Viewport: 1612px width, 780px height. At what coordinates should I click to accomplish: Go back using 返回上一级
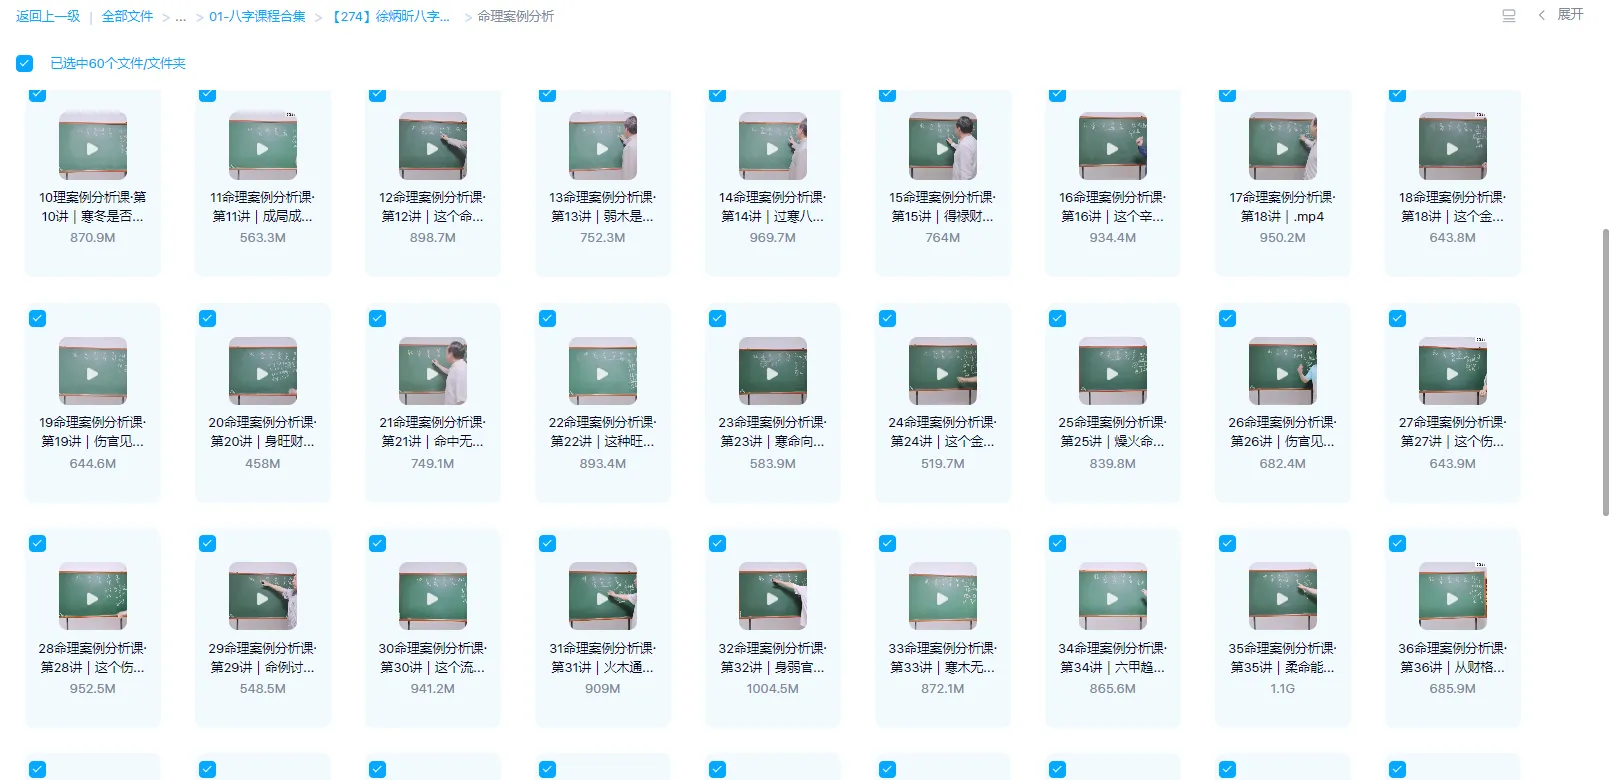coord(48,16)
